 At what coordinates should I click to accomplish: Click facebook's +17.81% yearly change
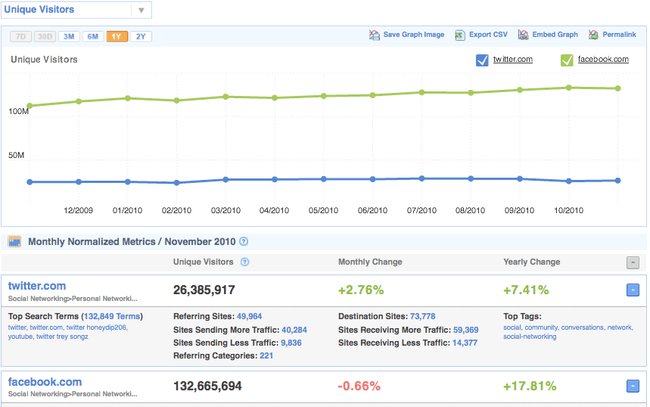click(529, 386)
